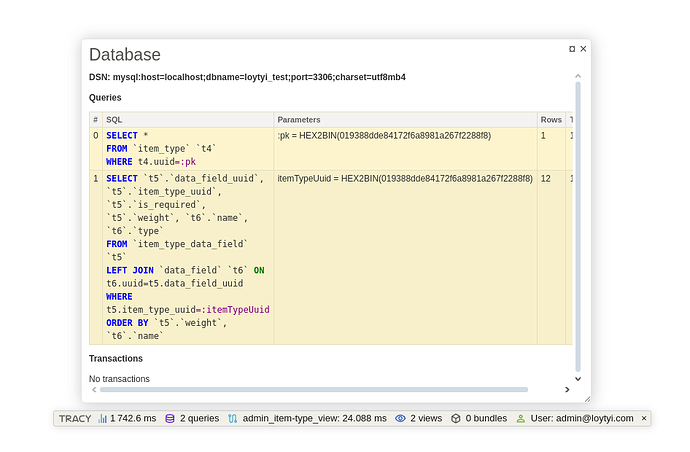
Task: Click the scroll left arrow at bottom
Action: click(94, 390)
